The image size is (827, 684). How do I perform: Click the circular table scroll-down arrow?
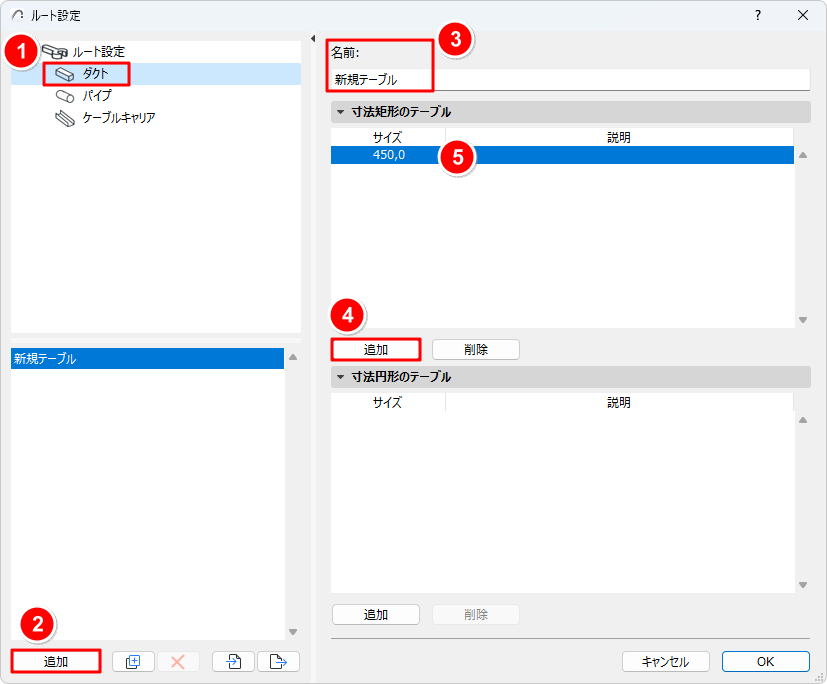(803, 584)
